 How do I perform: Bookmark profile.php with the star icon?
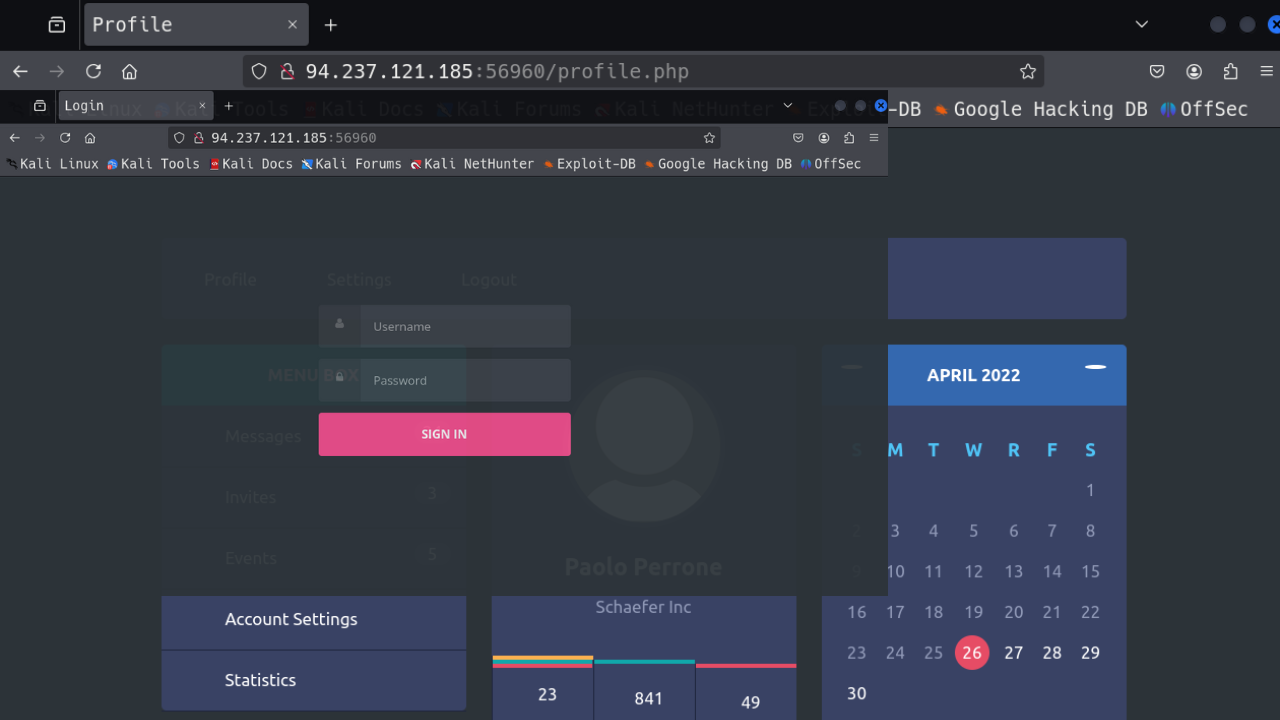(x=1027, y=71)
